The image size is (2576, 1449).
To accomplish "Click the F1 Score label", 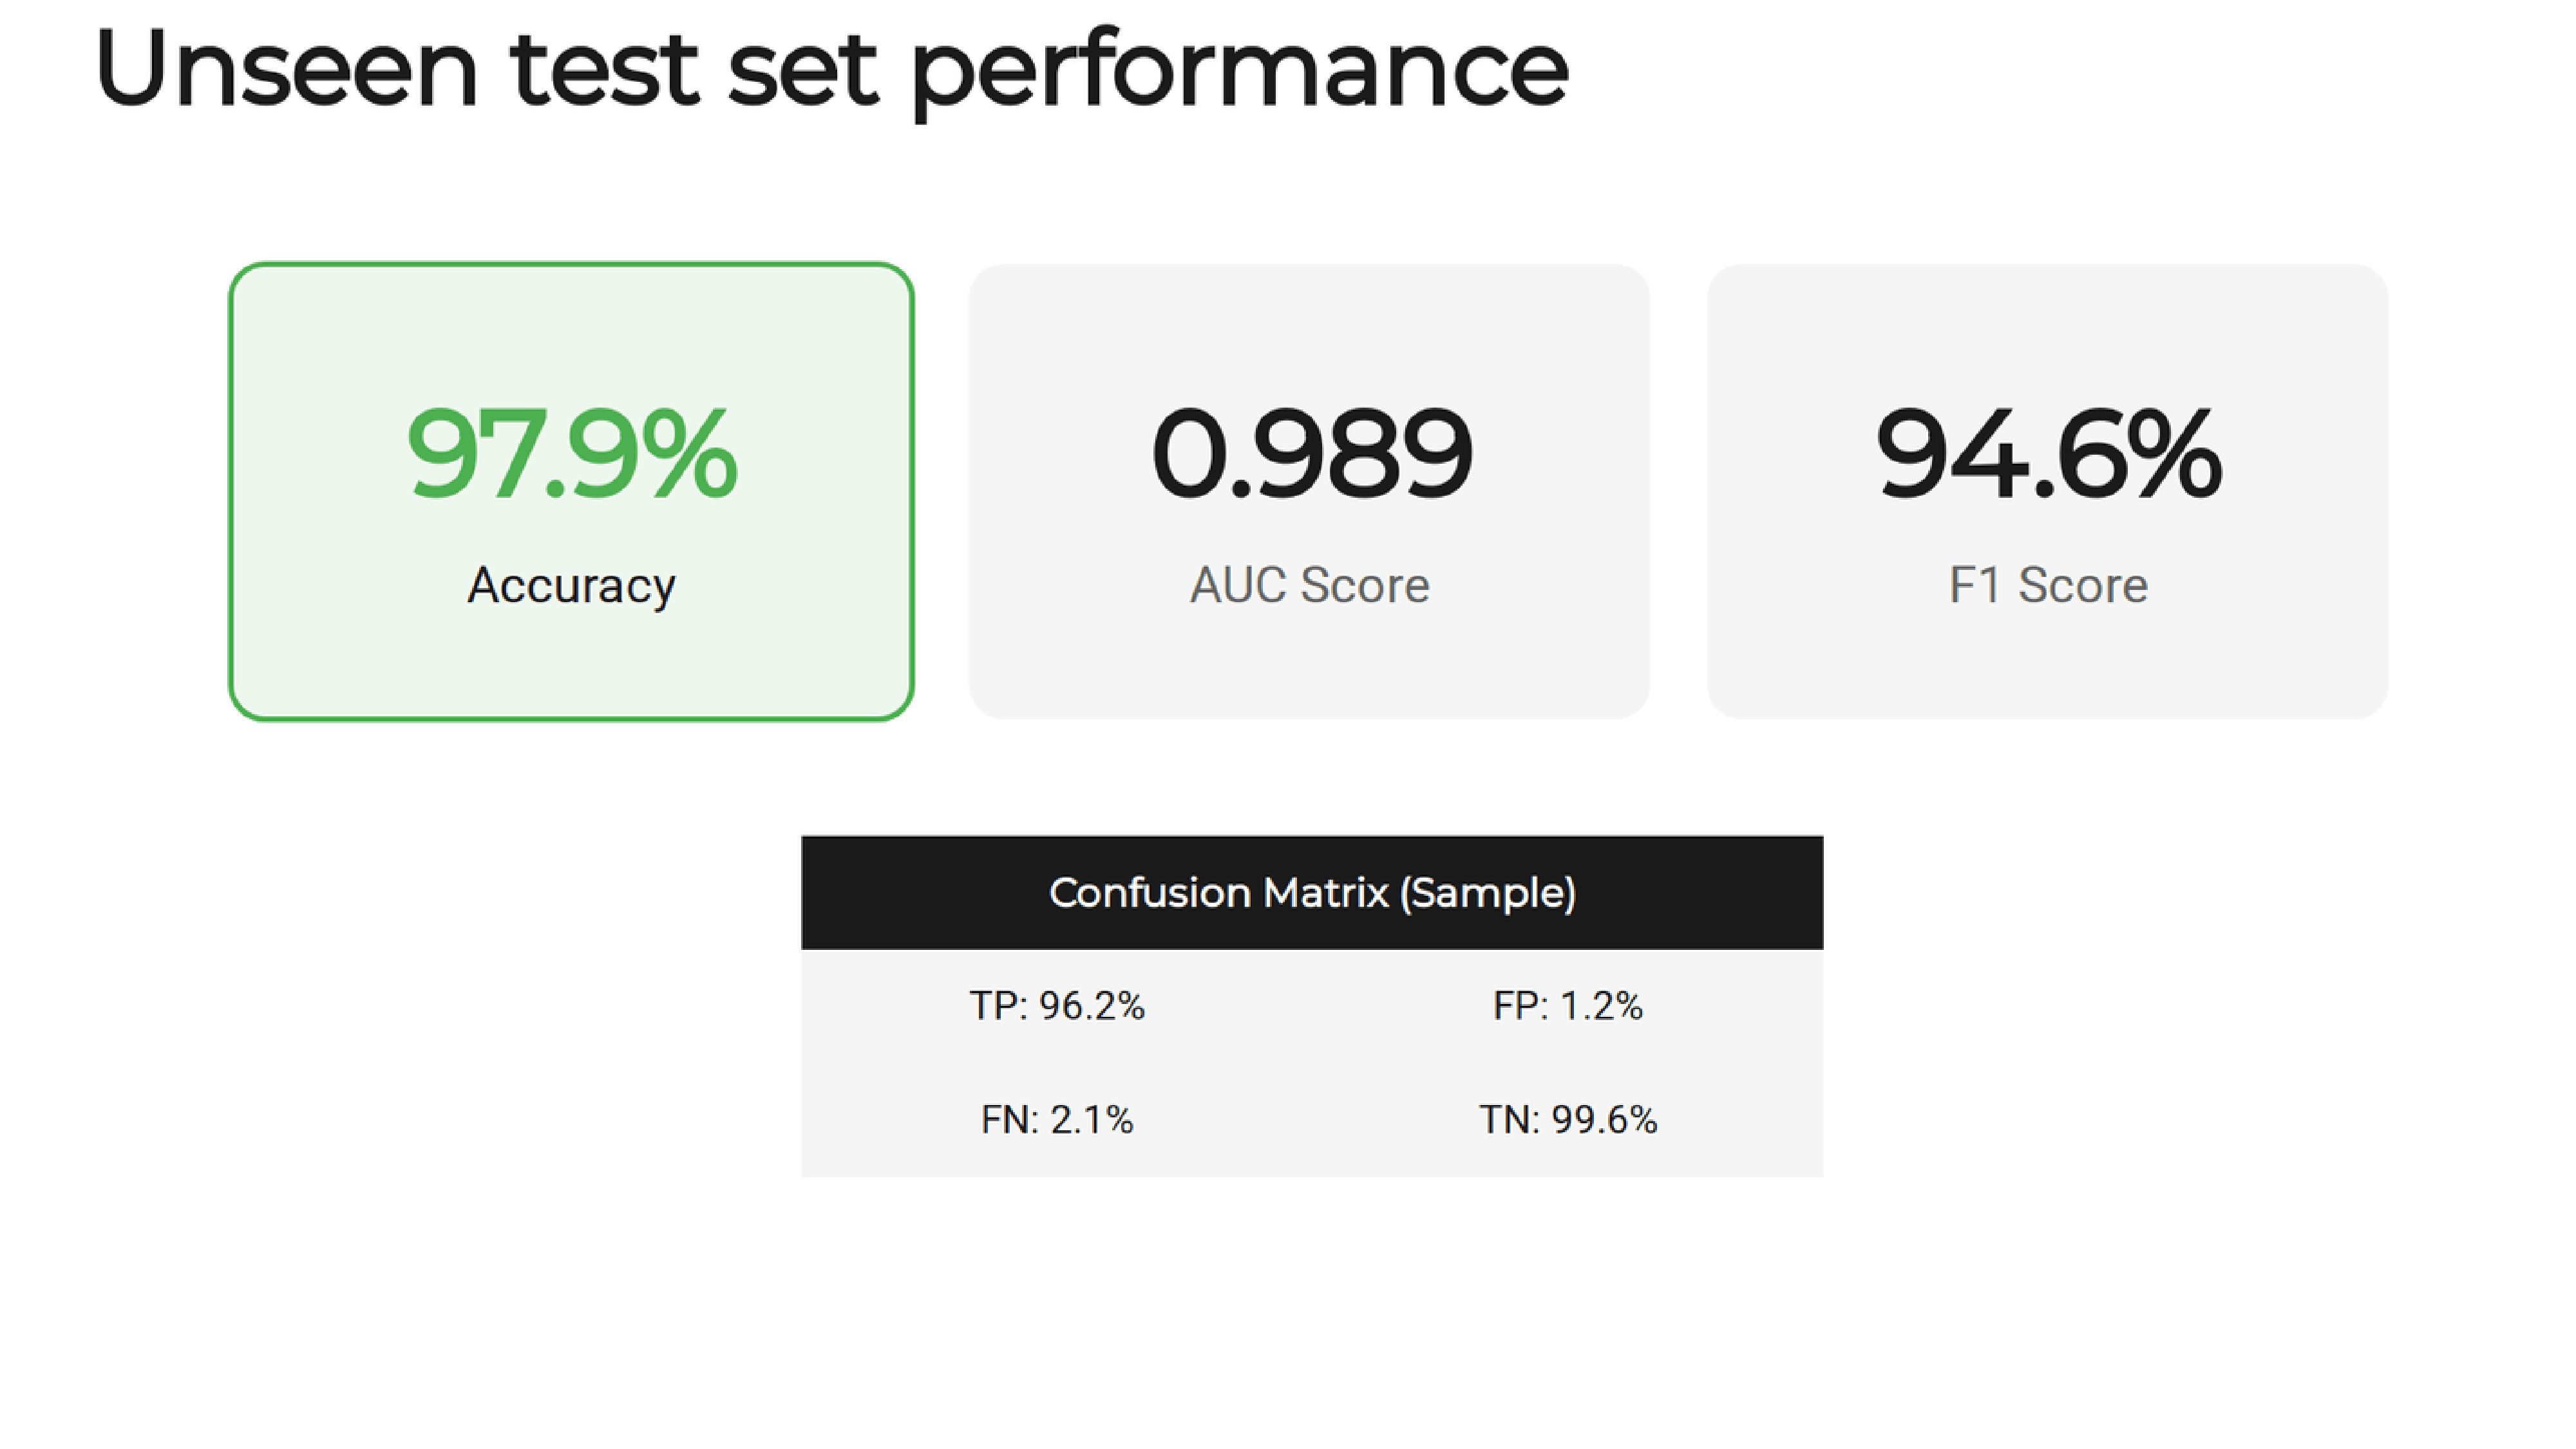I will (x=2048, y=585).
